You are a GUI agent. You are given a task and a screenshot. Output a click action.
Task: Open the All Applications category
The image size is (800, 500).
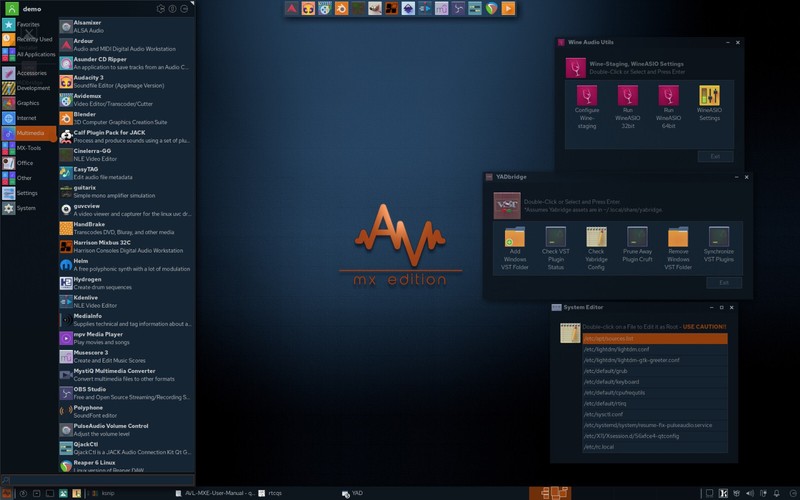pos(29,54)
